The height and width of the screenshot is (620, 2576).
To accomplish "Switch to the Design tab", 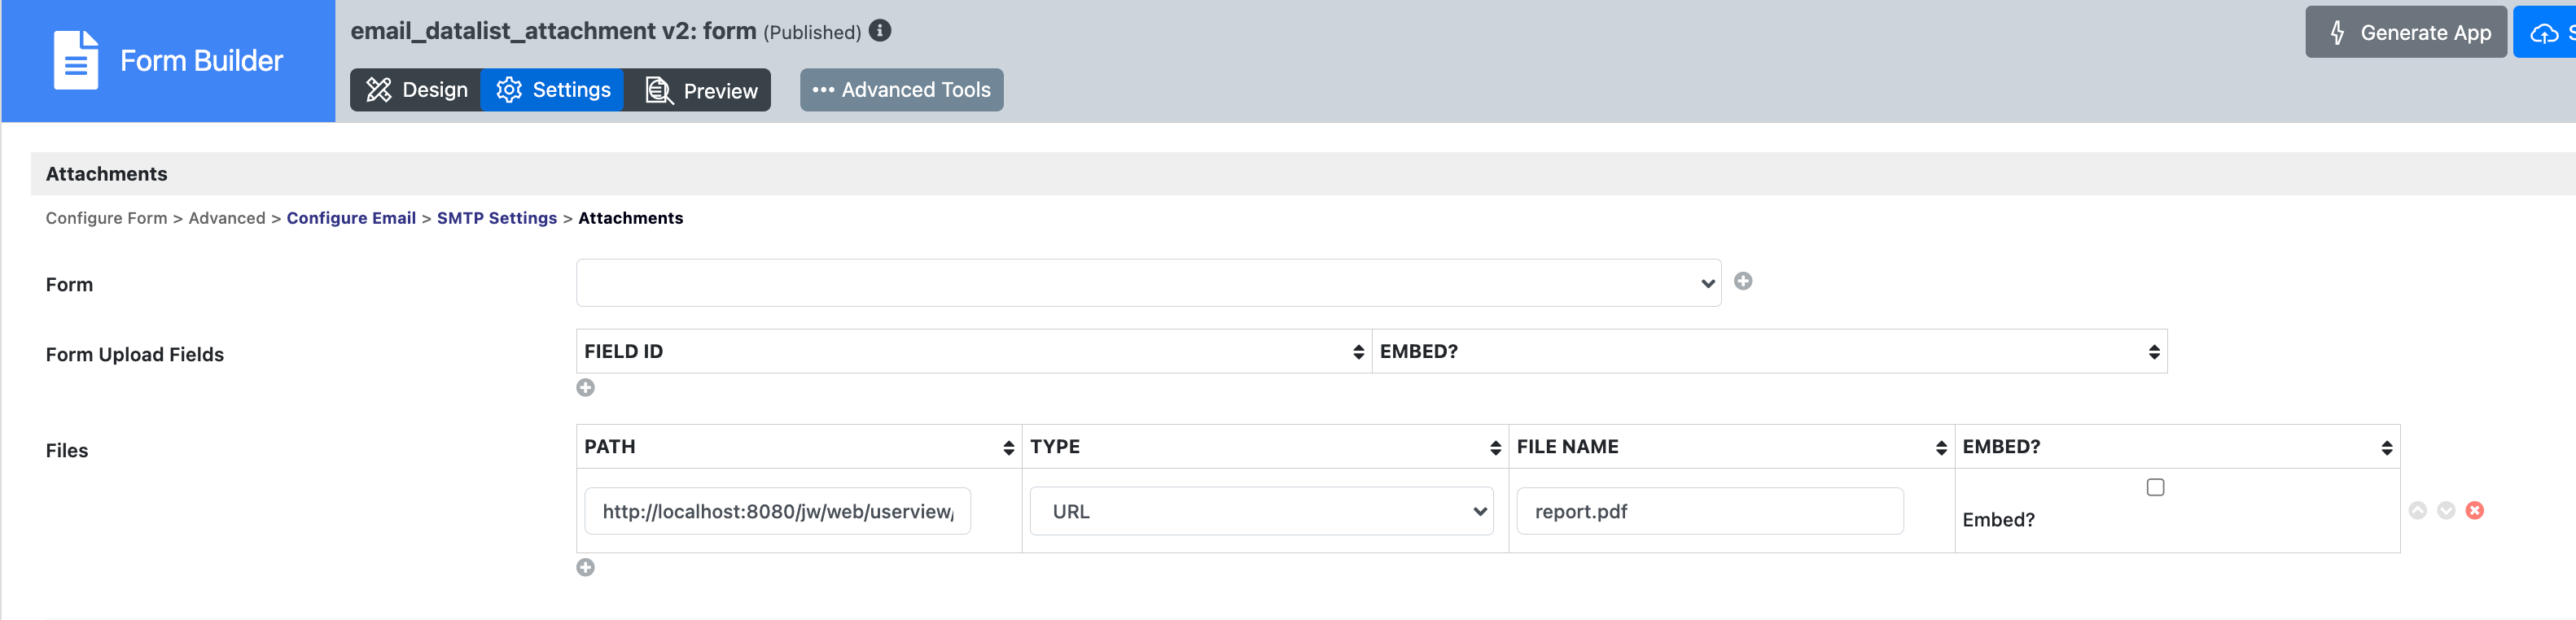I will click(416, 90).
